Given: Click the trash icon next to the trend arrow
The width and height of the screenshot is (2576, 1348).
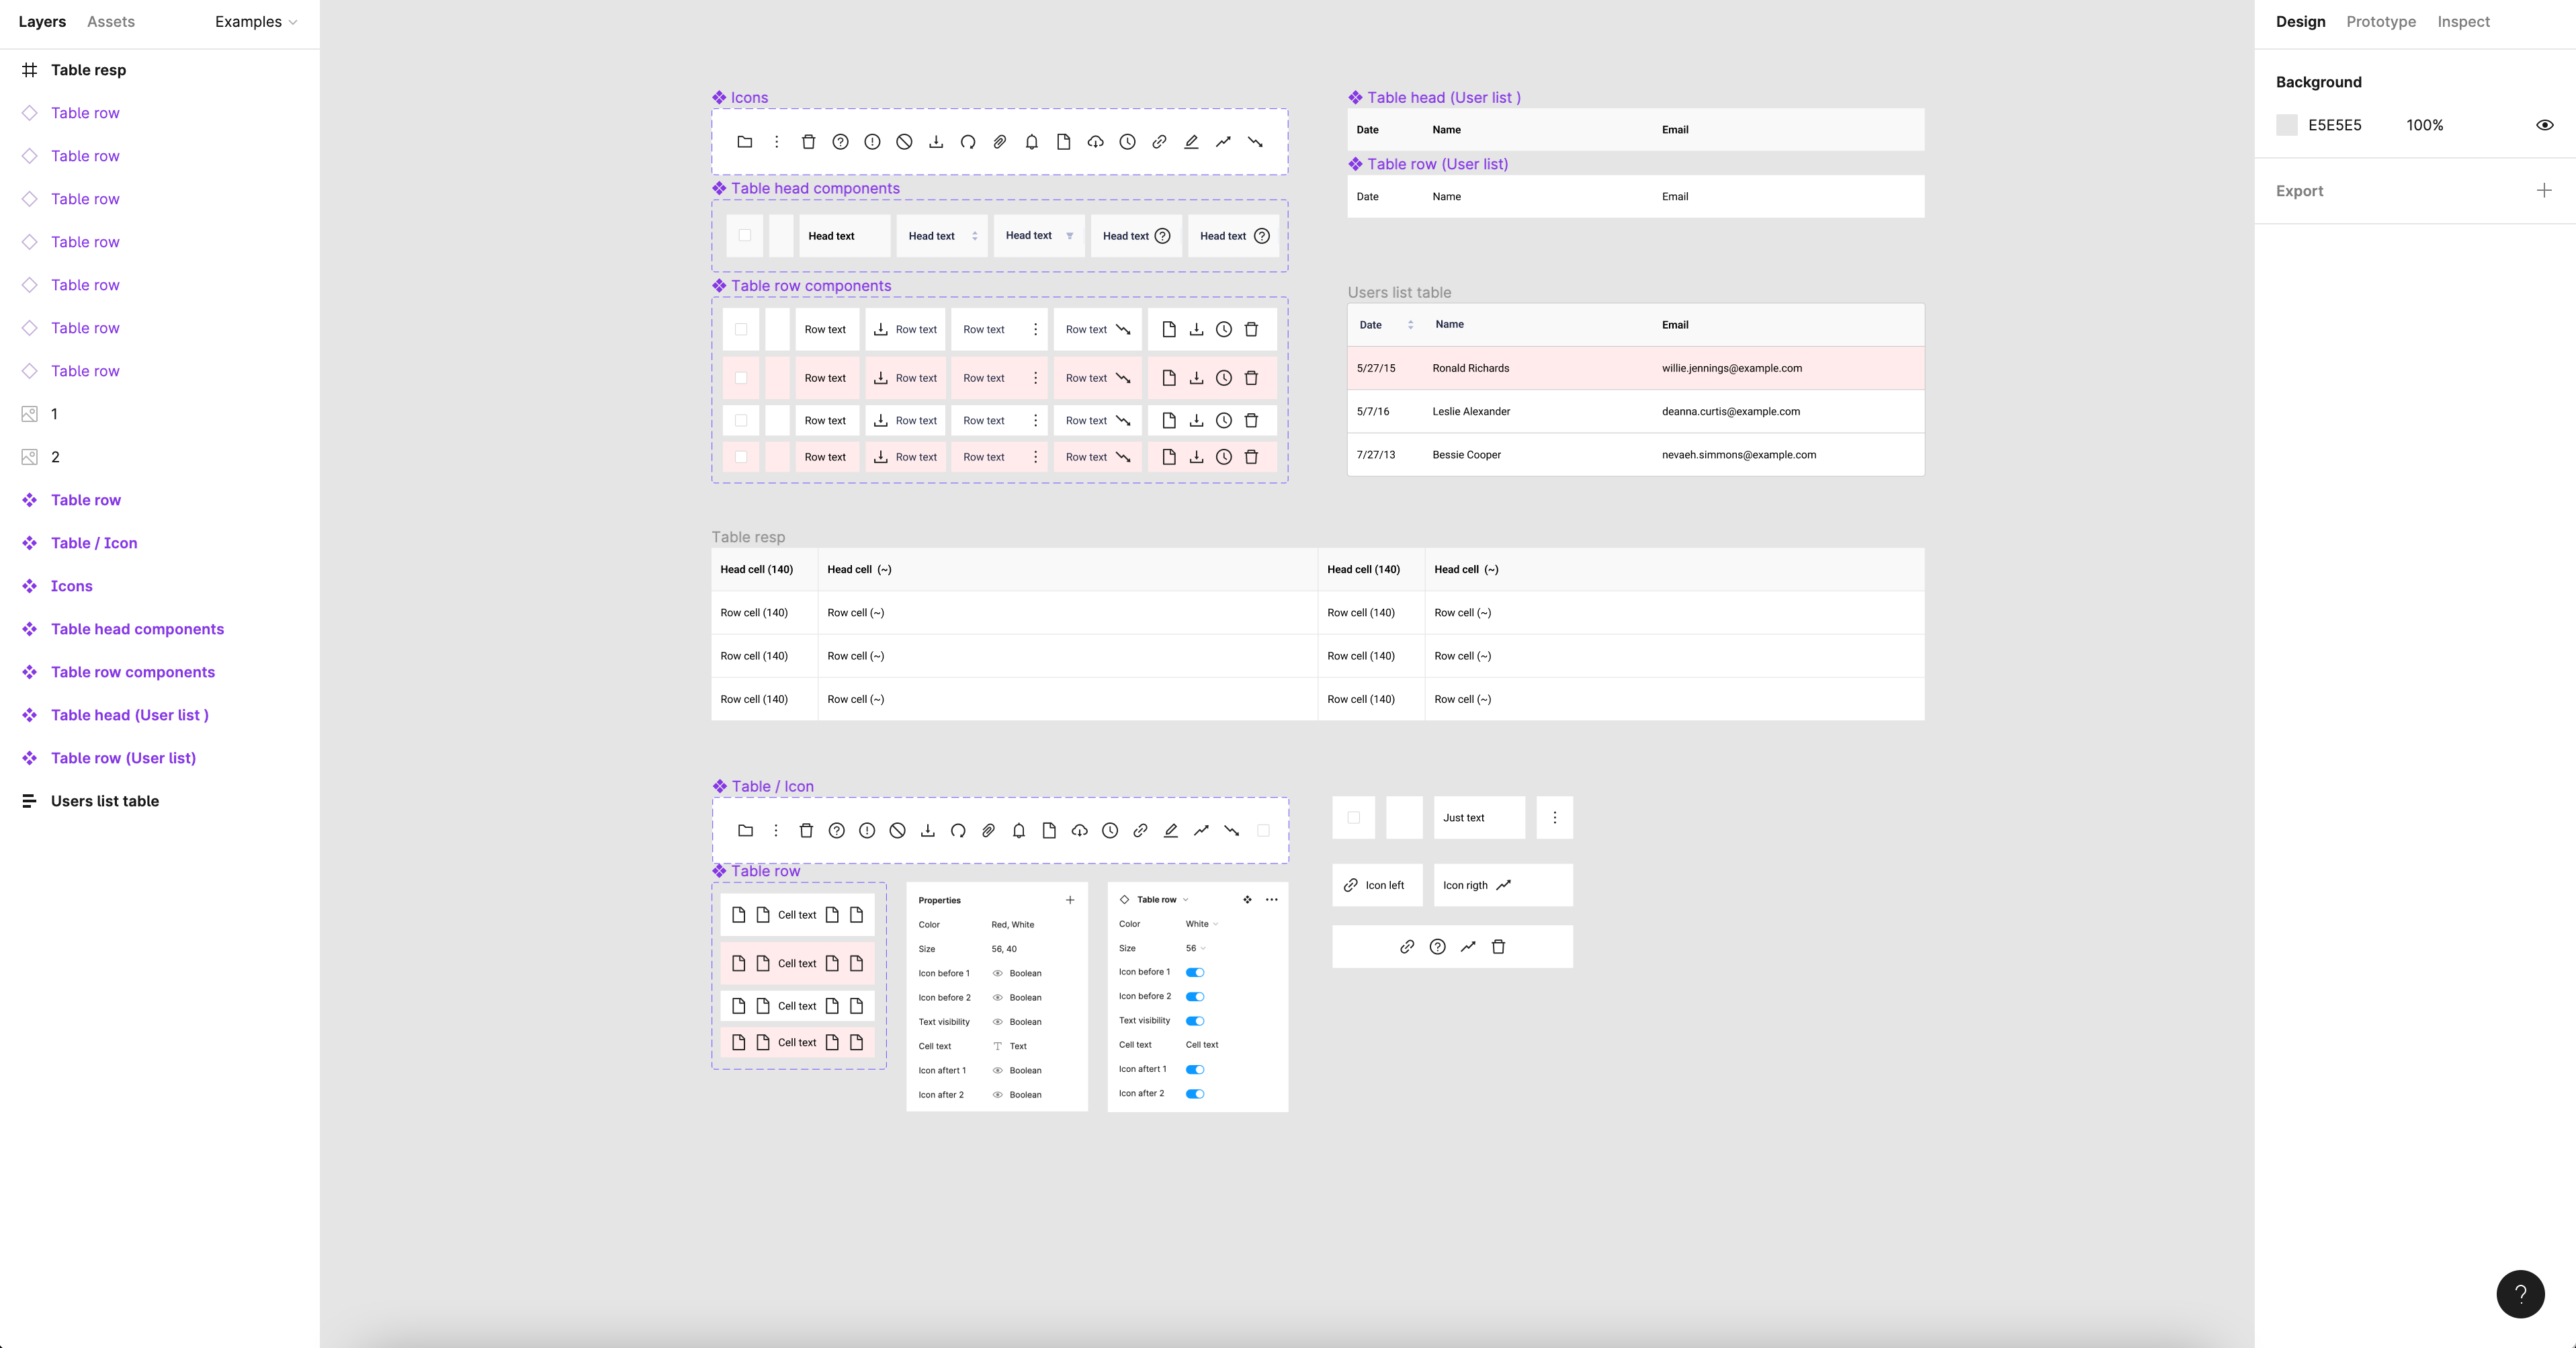Looking at the screenshot, I should [x=1499, y=946].
